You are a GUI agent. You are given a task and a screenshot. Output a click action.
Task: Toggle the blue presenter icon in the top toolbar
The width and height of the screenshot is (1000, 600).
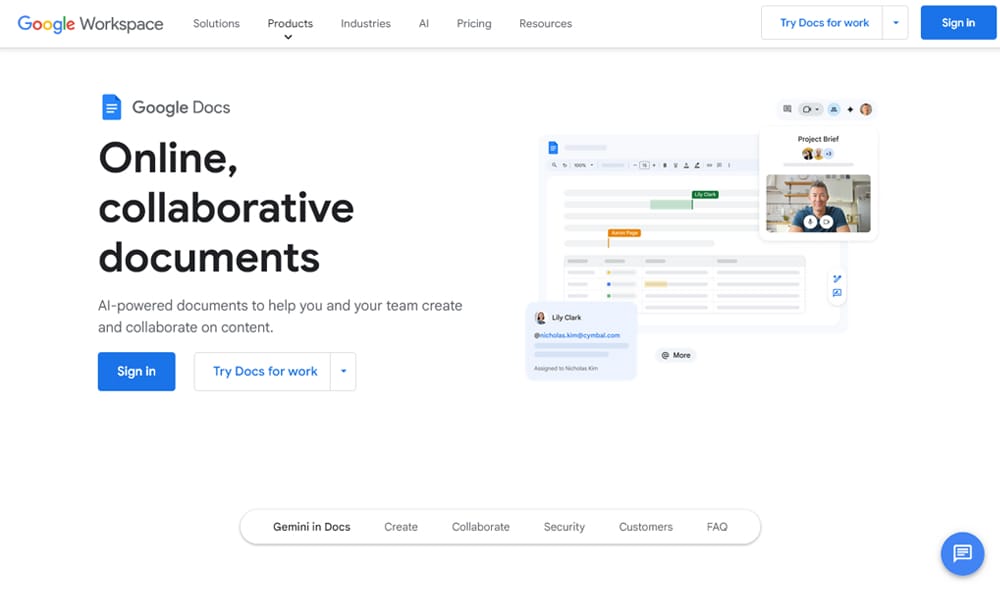(833, 109)
